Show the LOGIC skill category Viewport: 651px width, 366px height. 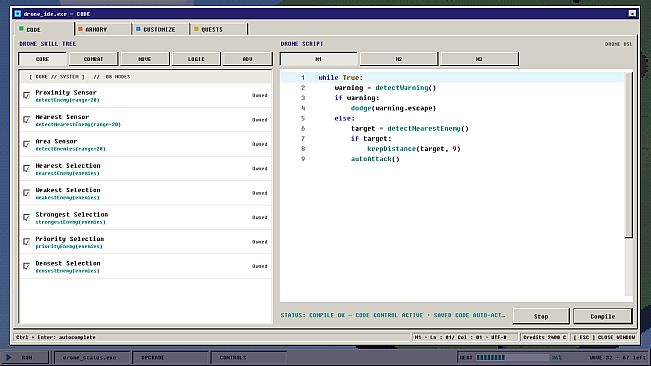pos(196,59)
